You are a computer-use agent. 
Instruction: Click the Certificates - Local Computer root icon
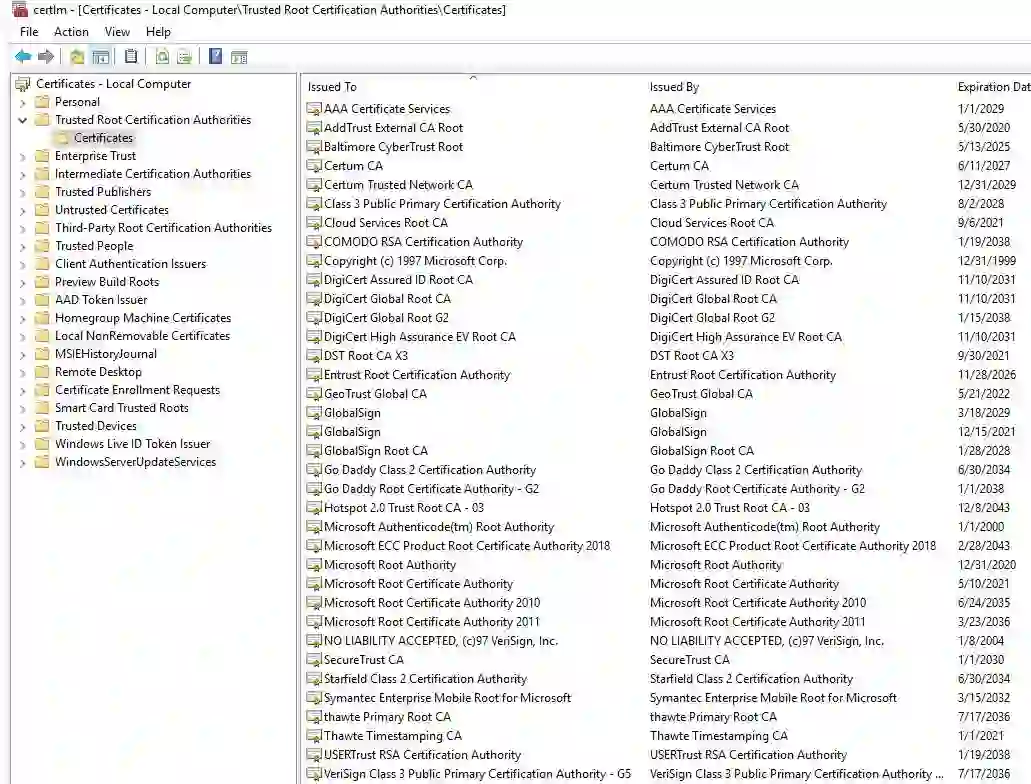23,84
